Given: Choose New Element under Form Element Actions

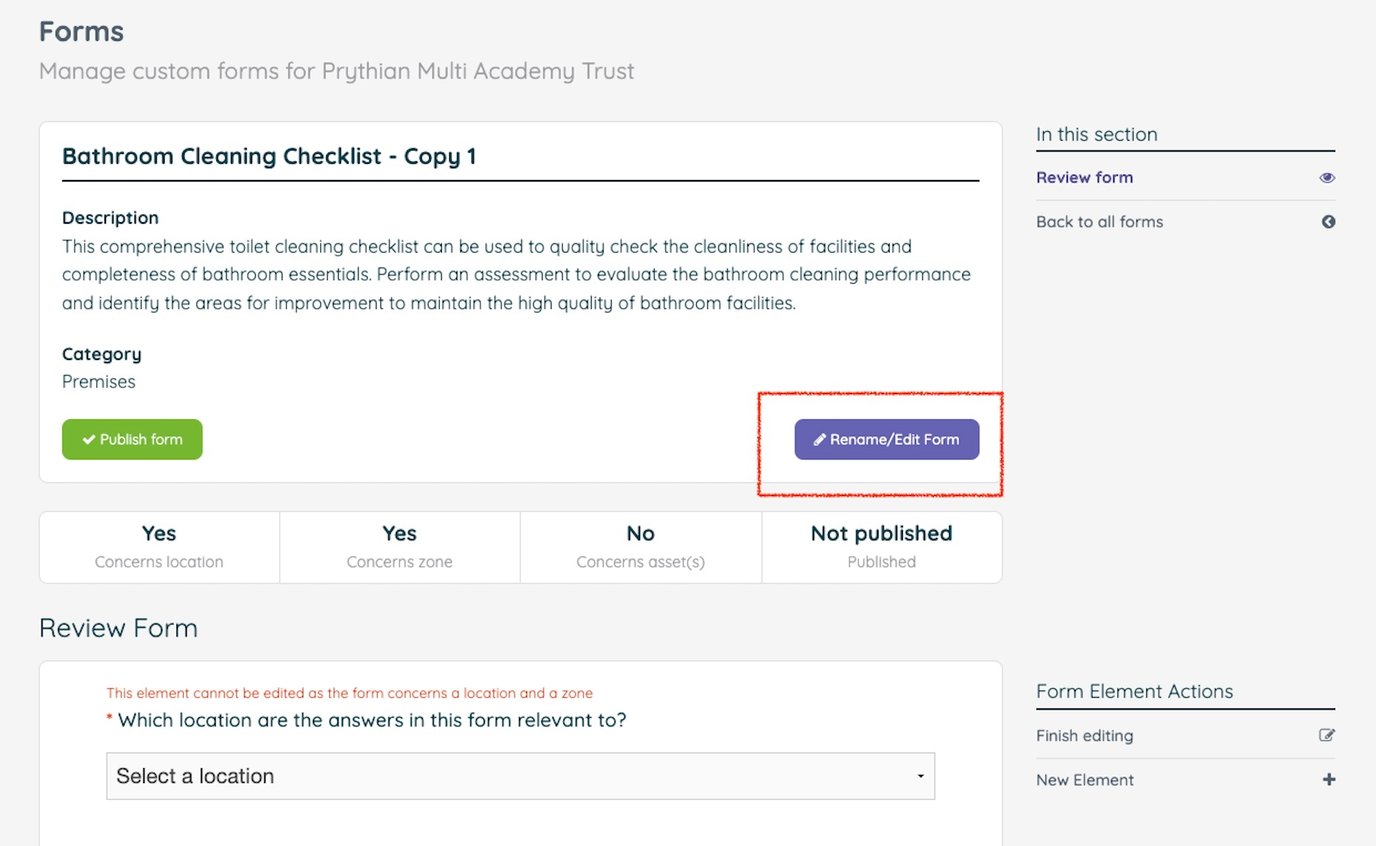Looking at the screenshot, I should 1084,780.
